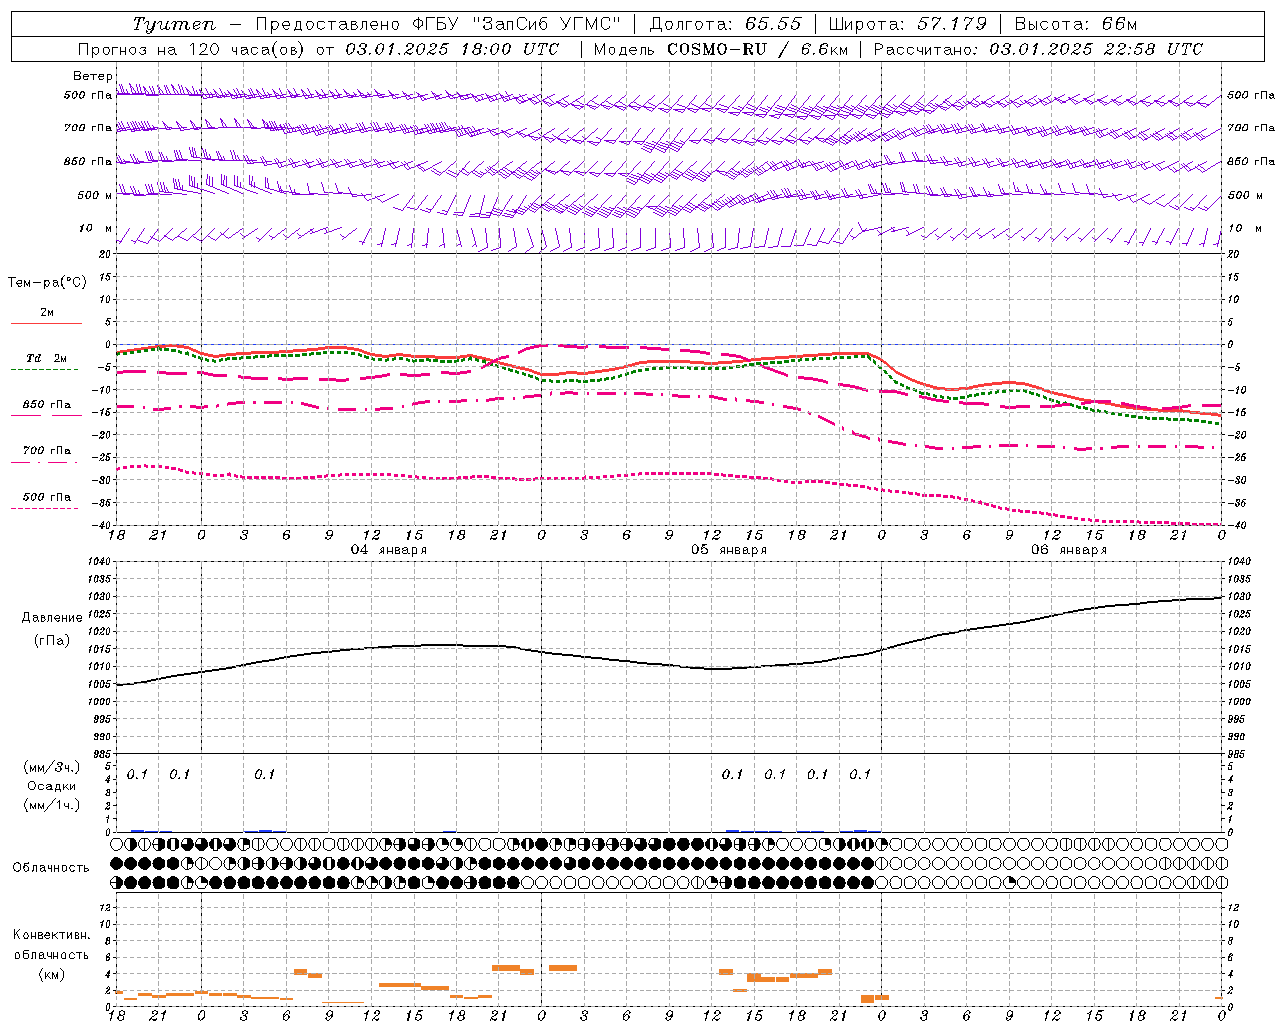
Task: Click the Рассчитано: 03.01.2025 22:58 UTC text
Action: pos(1038,49)
